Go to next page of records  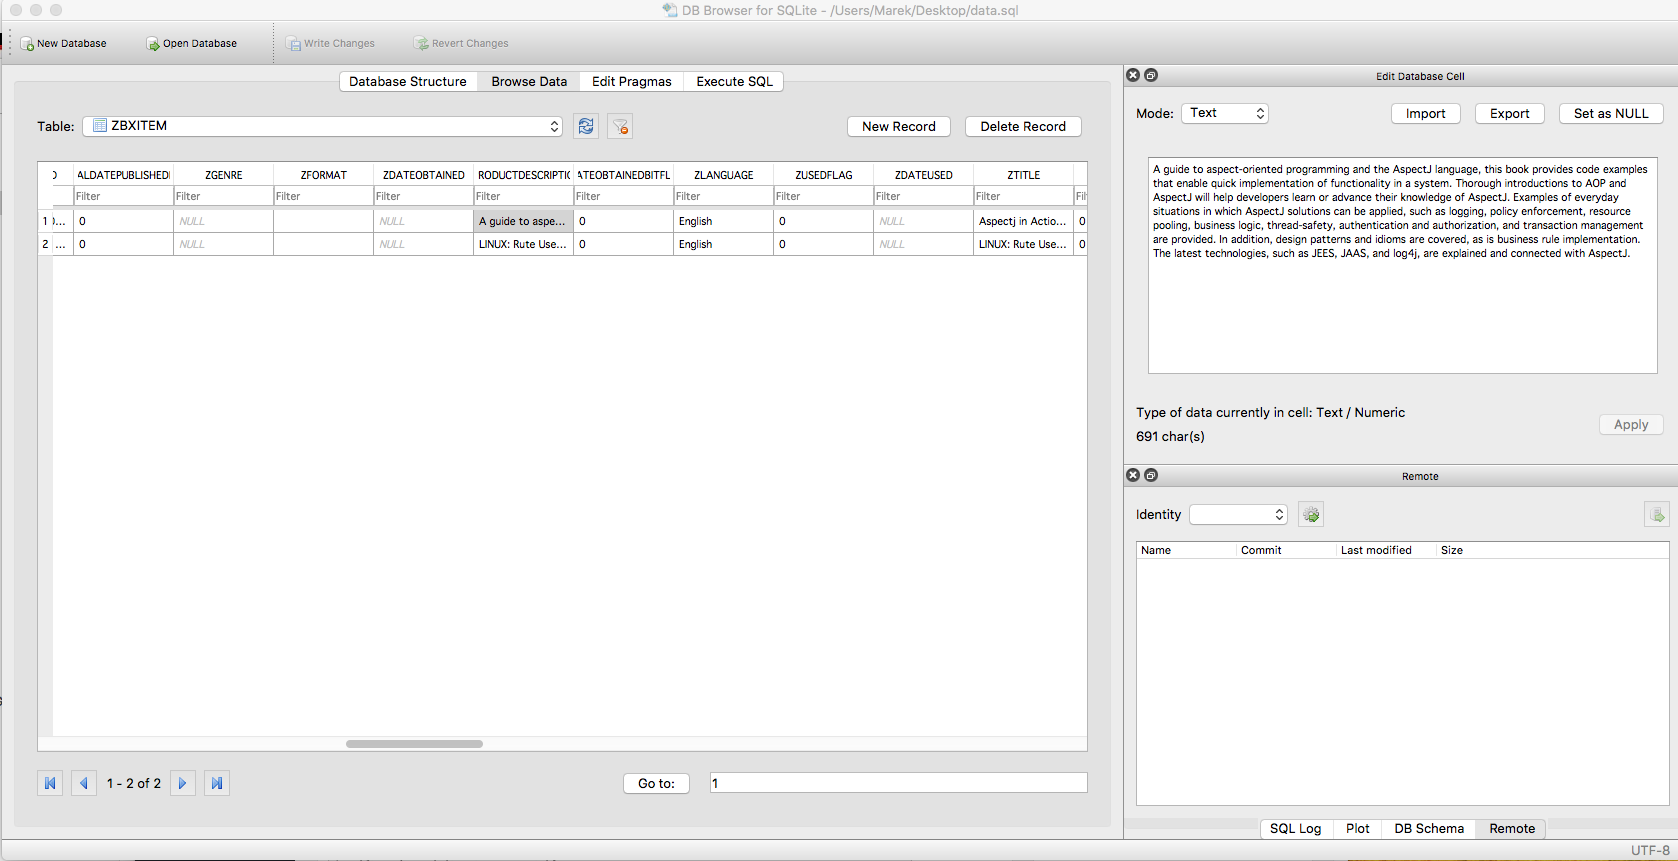click(182, 783)
